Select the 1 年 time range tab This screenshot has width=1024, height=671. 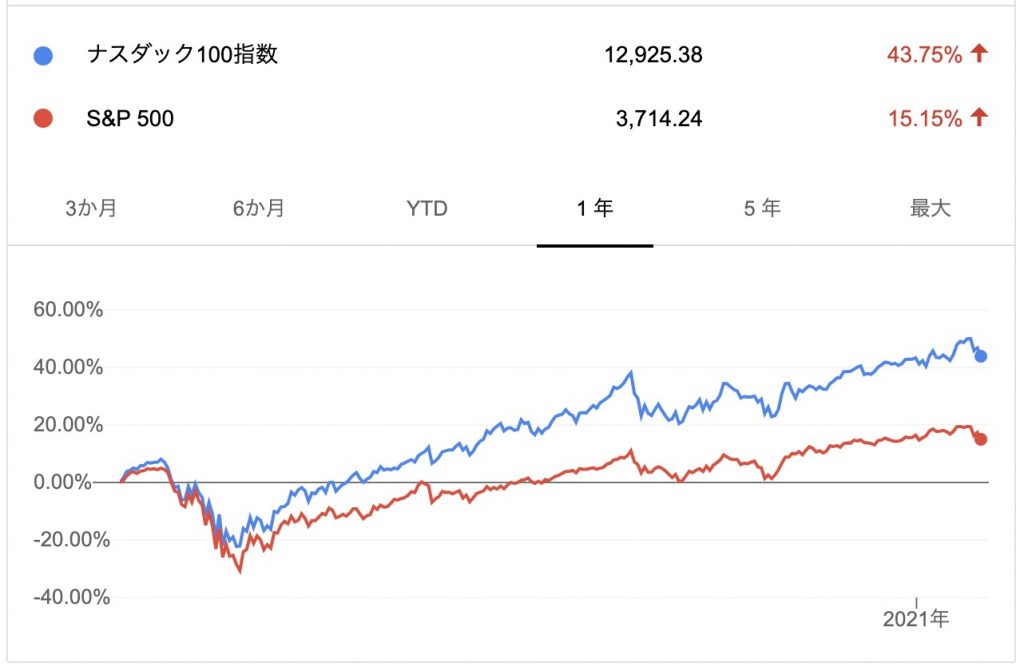595,208
